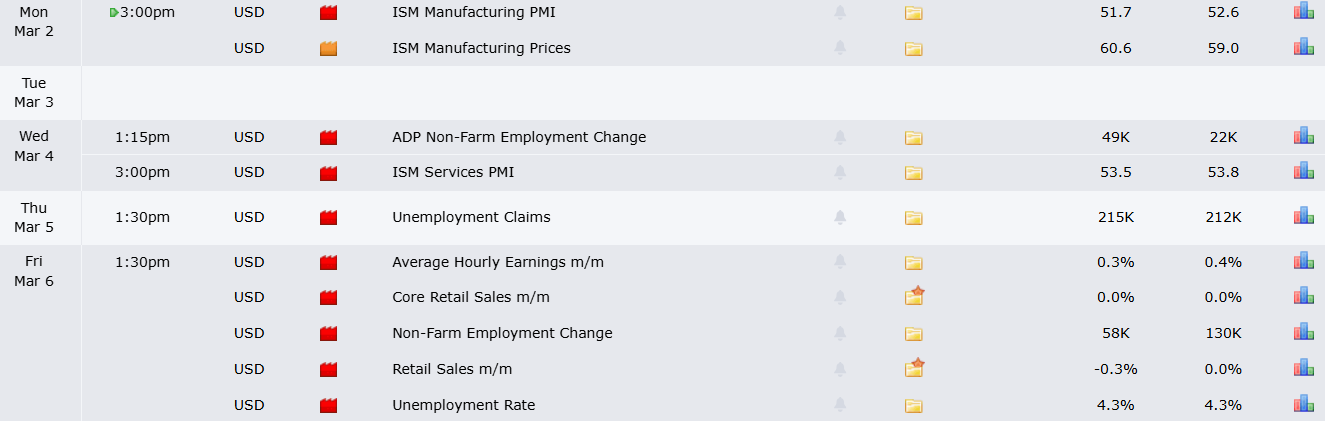Screen dimensions: 1325x421
Task: Toggle alert bell for Non-Farm Employment Change
Action: pos(840,333)
